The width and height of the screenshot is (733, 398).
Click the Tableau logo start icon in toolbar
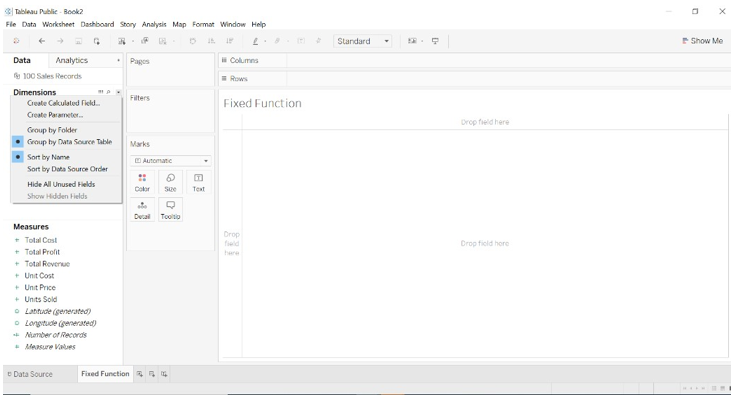16,41
